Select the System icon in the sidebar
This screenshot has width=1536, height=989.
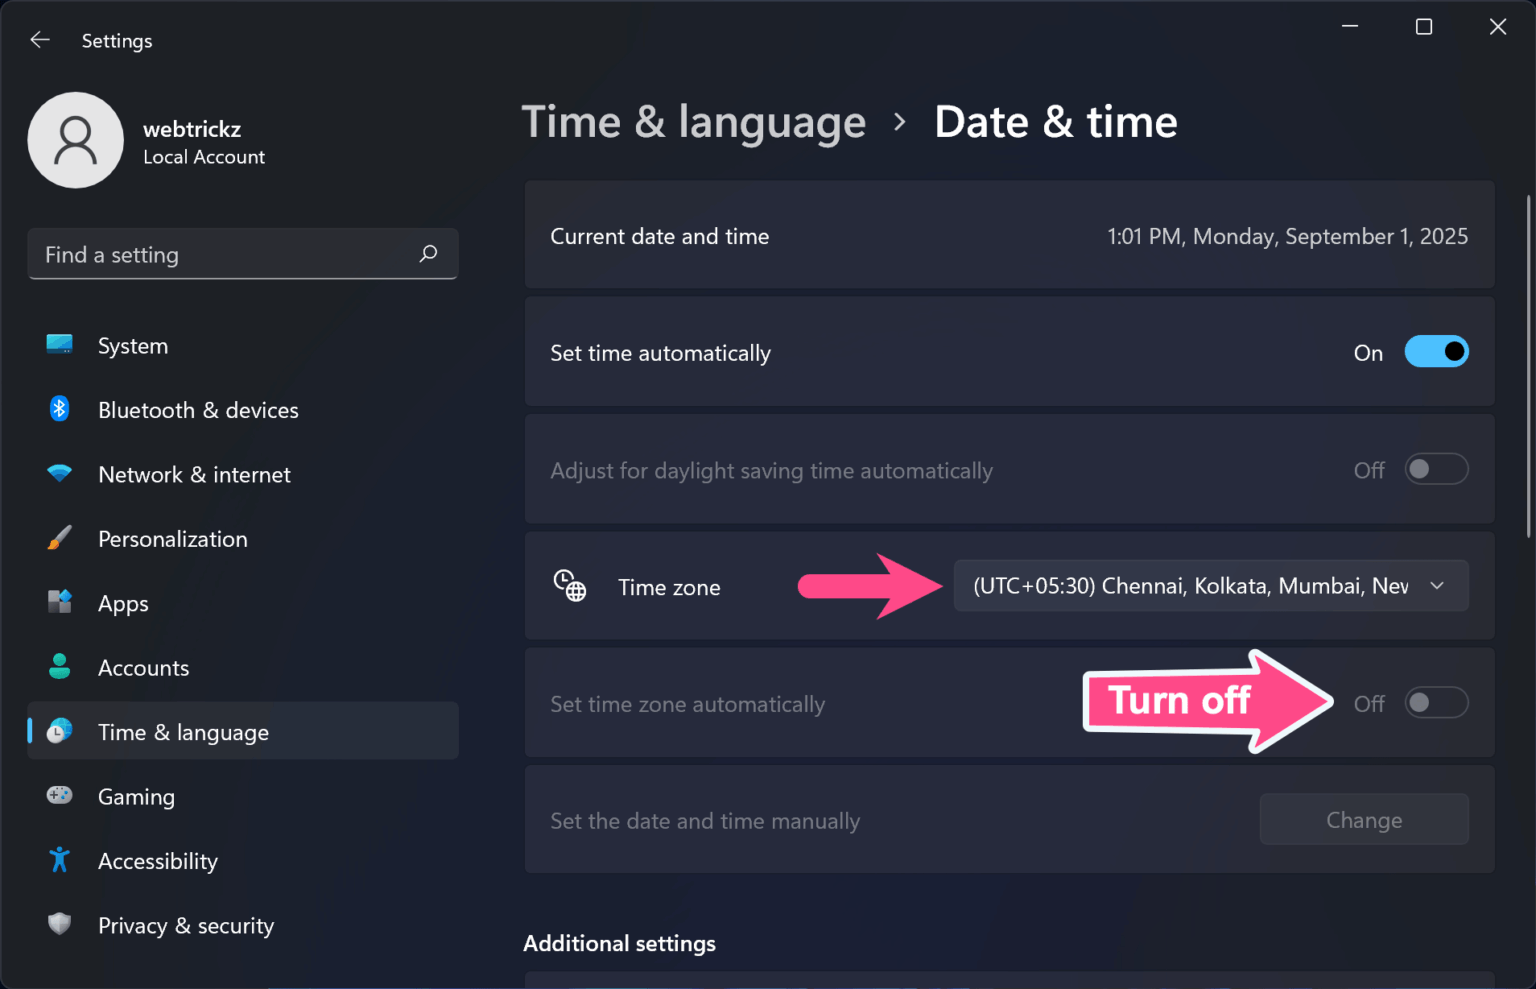(x=59, y=345)
